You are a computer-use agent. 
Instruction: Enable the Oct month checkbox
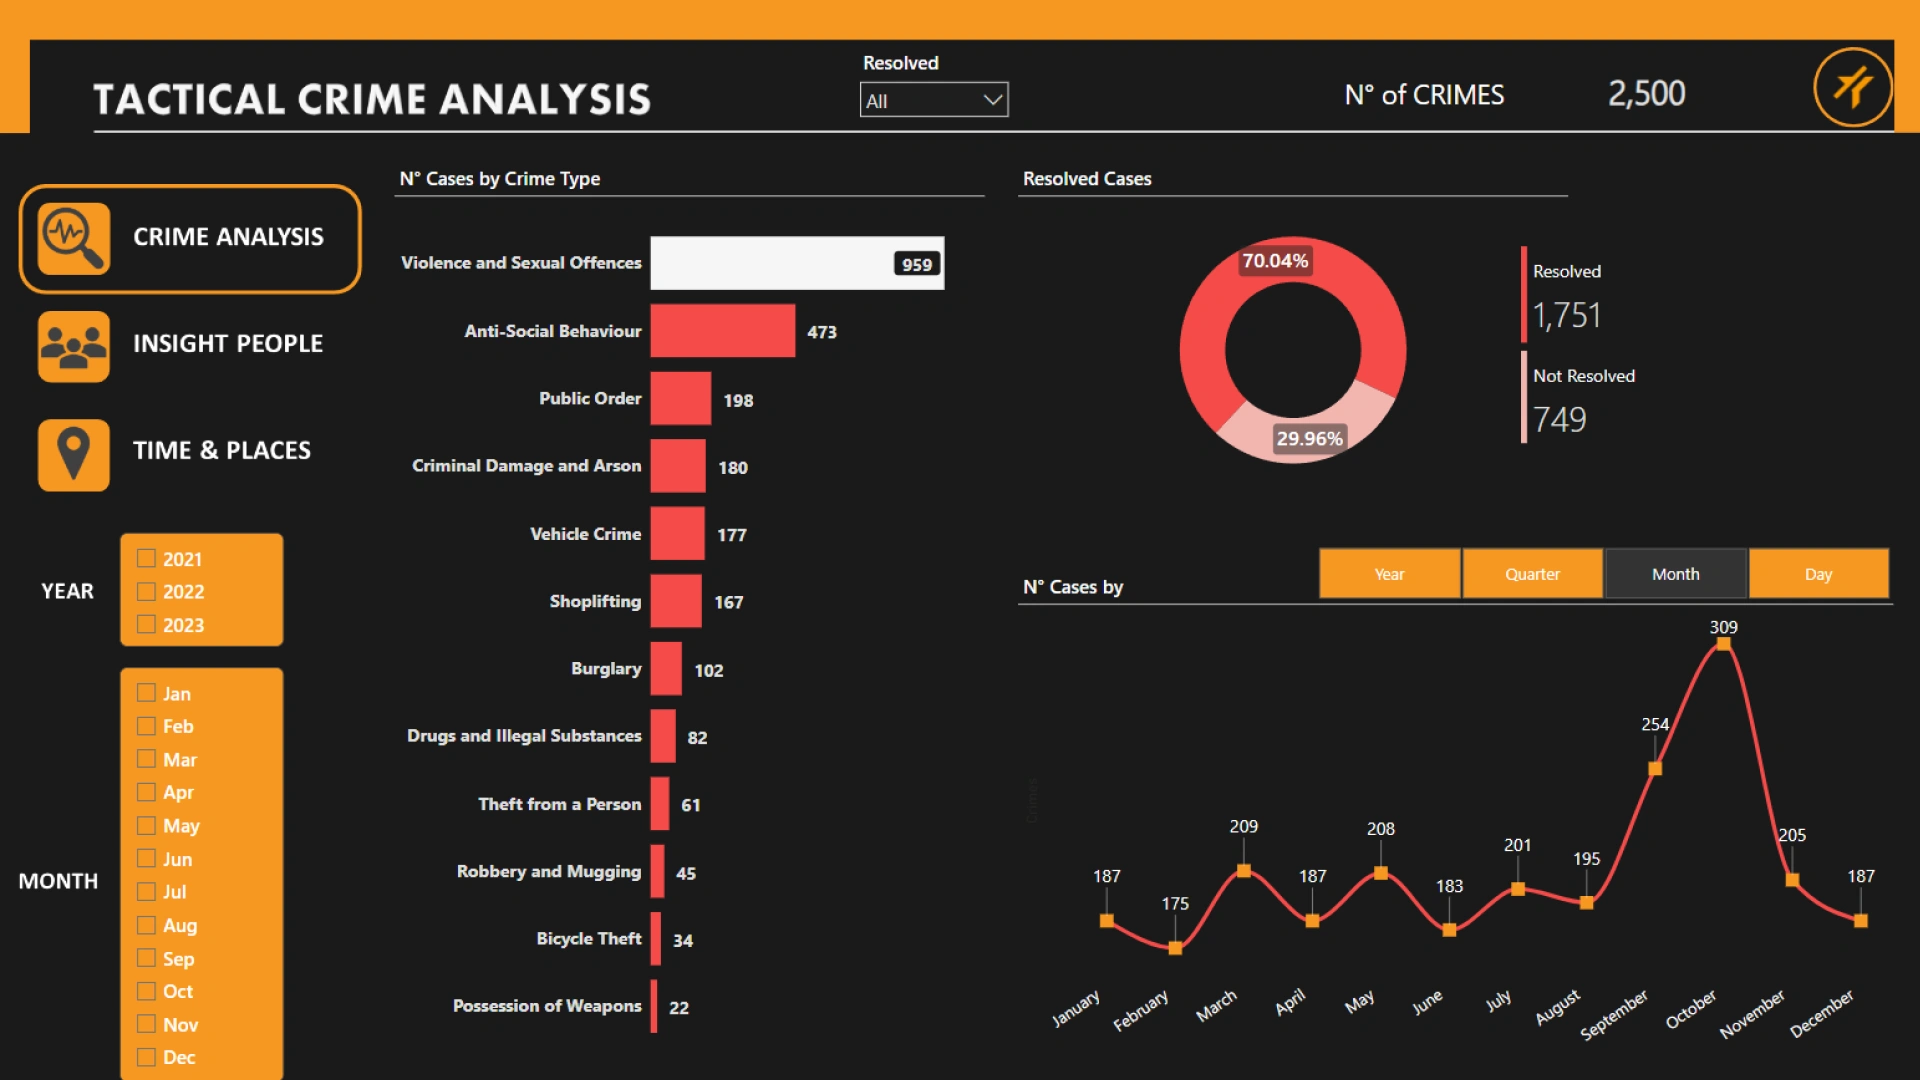(146, 991)
